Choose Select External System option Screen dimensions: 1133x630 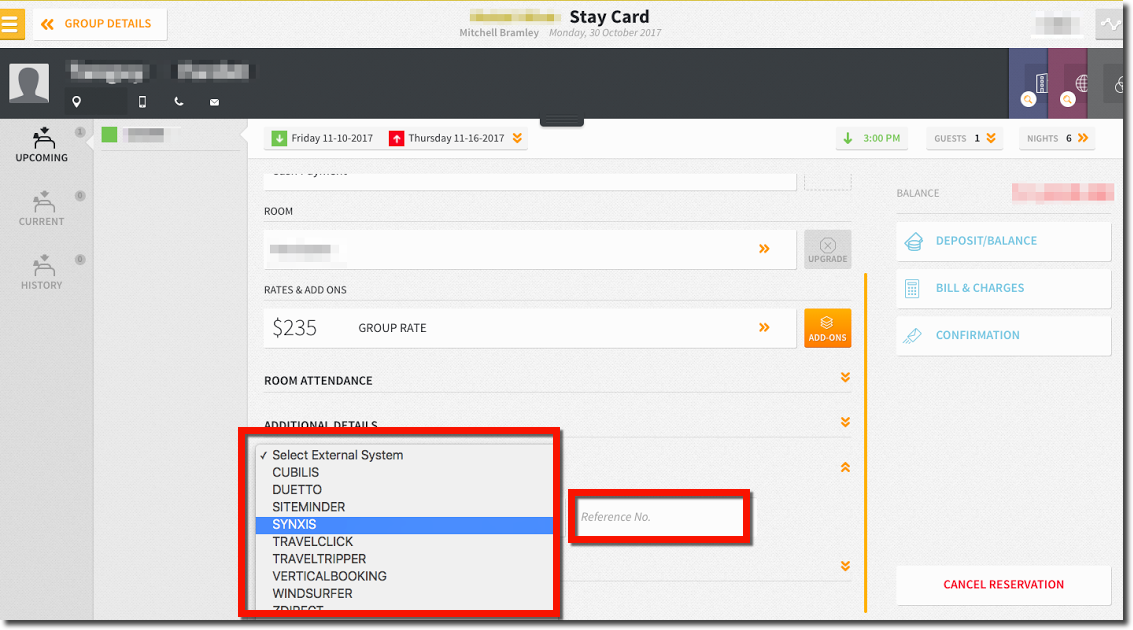tap(404, 455)
